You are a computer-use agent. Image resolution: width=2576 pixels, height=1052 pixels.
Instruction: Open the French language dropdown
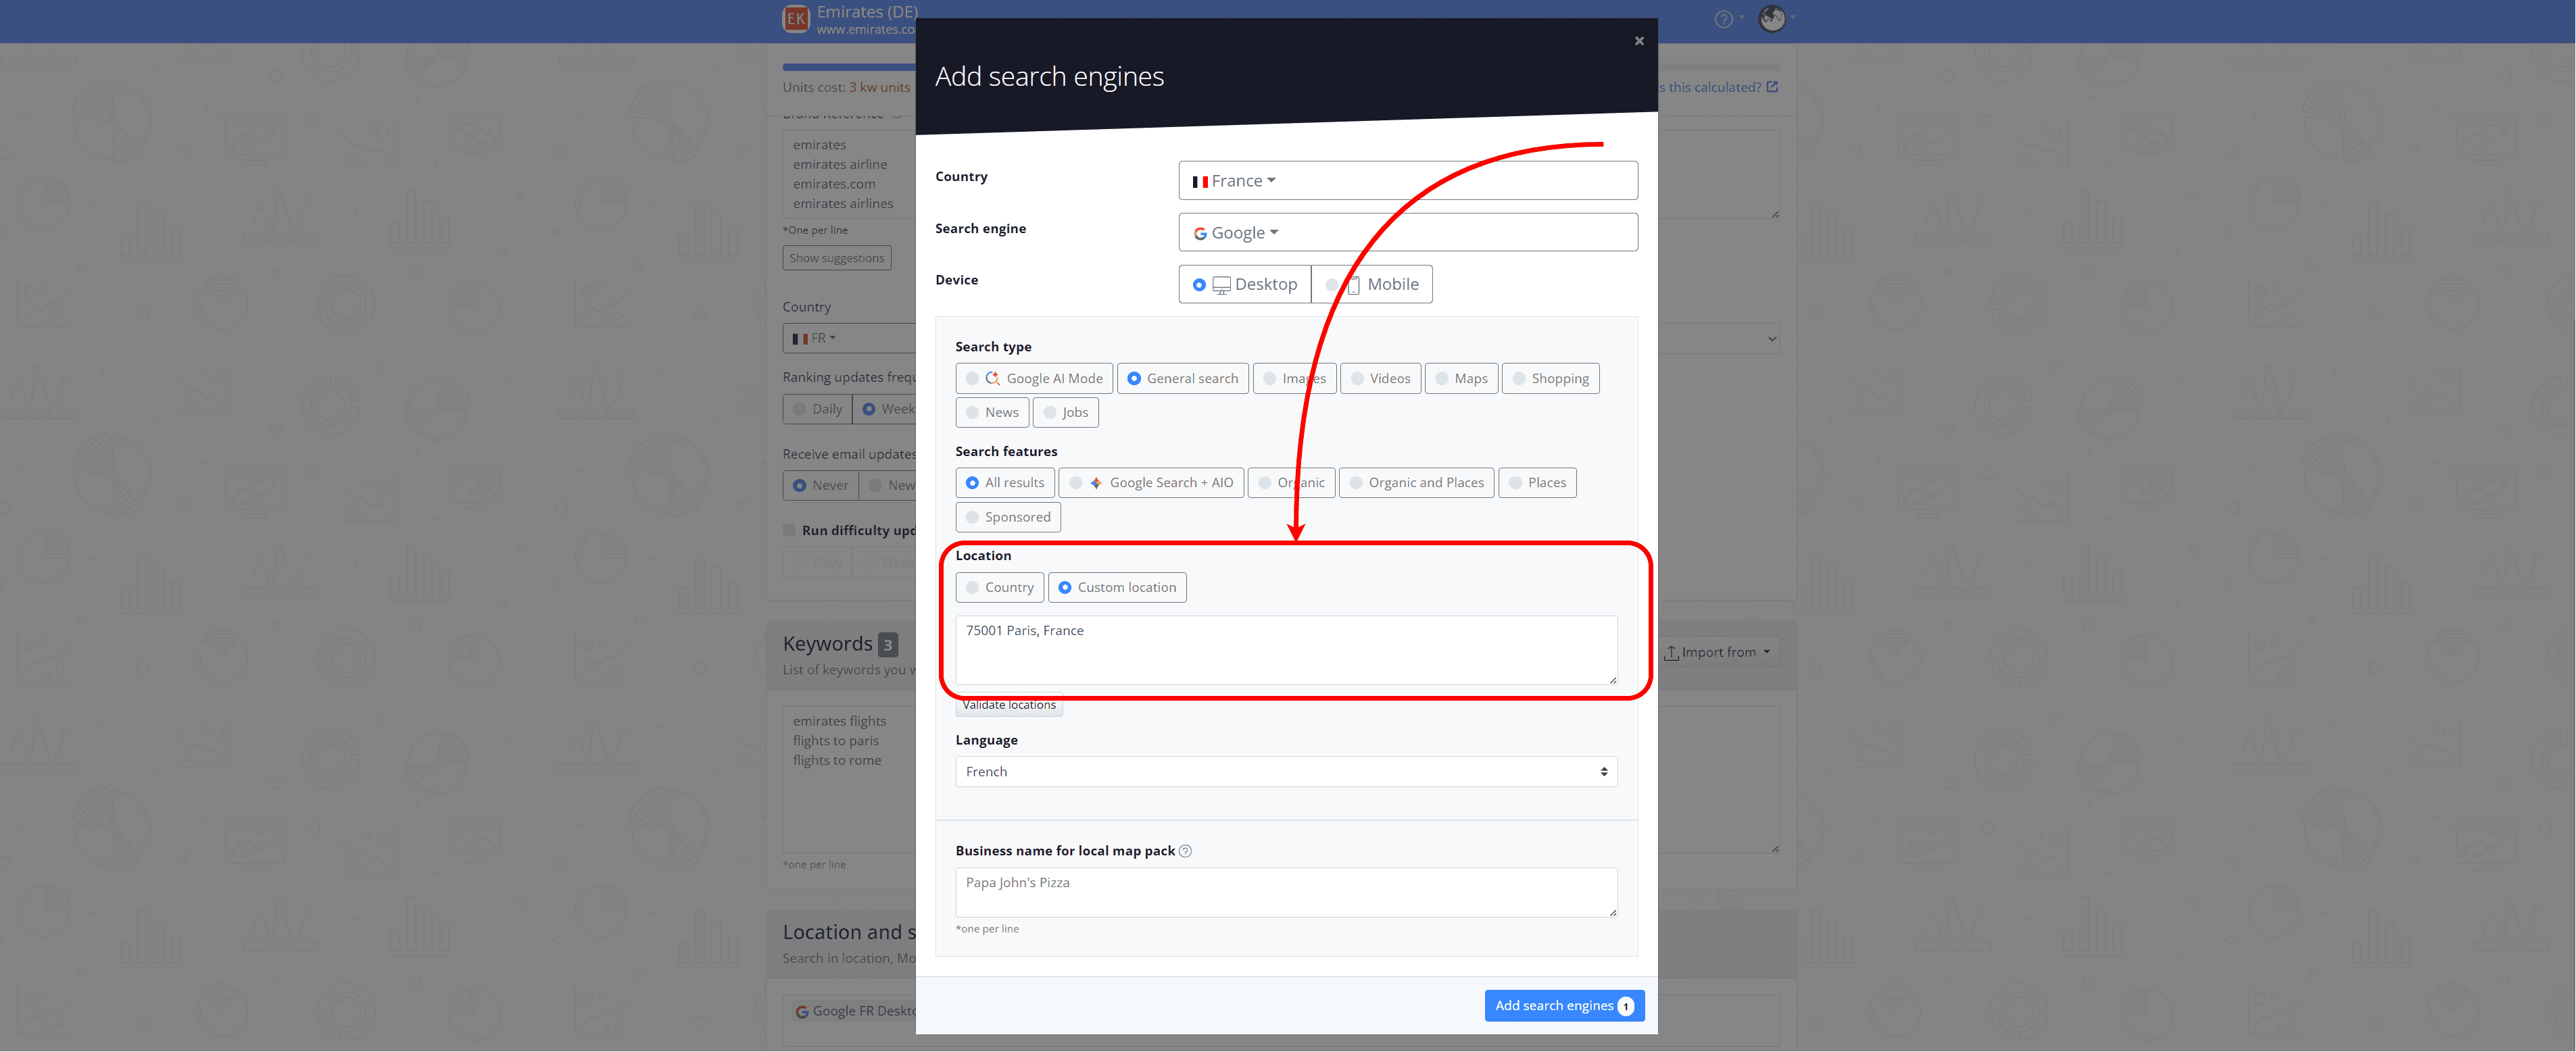pyautogui.click(x=1286, y=772)
